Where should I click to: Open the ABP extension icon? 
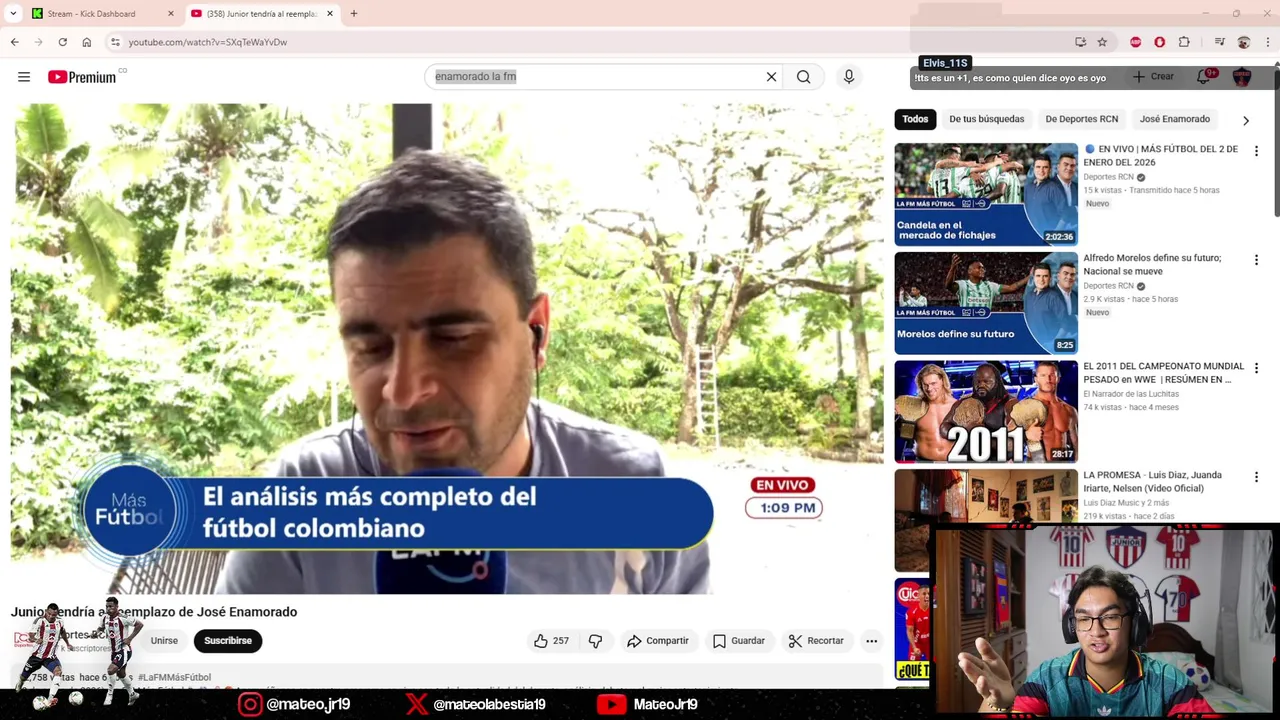coord(1135,42)
